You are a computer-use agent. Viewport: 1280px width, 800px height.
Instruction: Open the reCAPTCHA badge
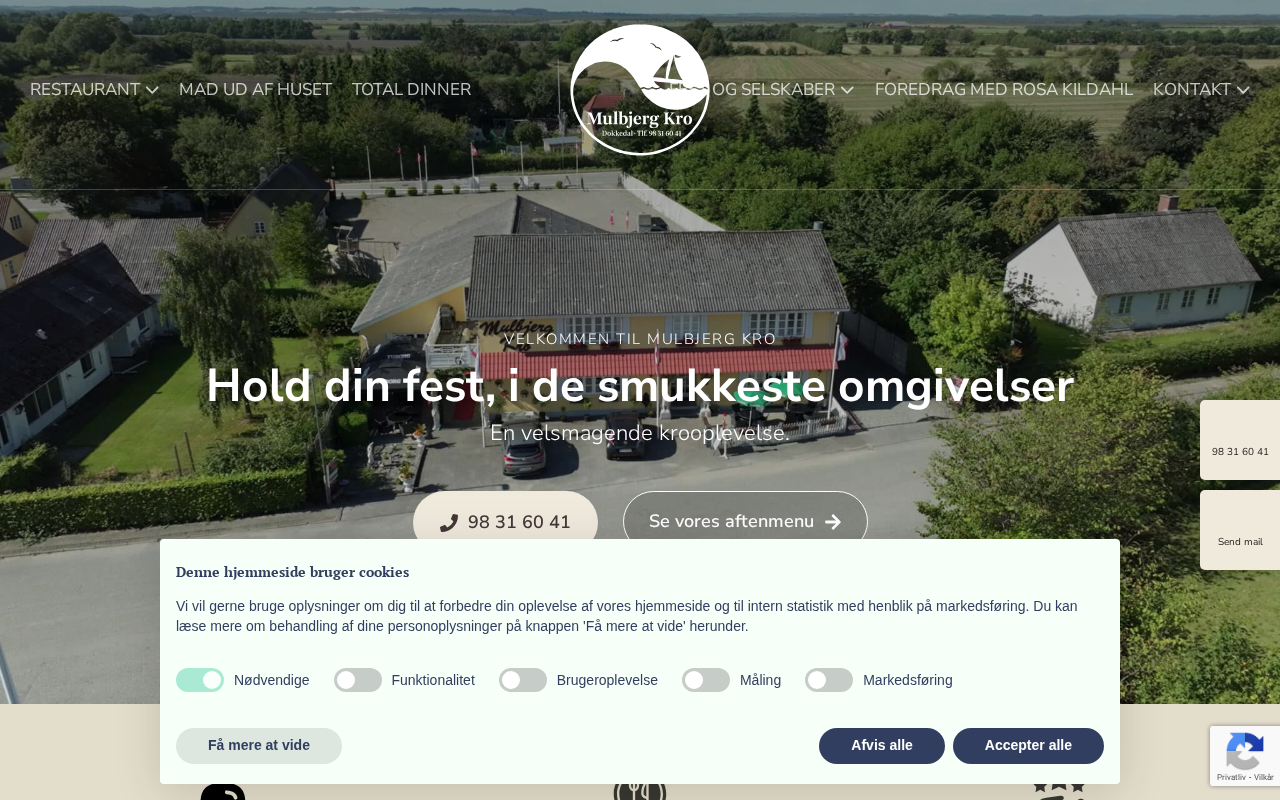(x=1245, y=756)
